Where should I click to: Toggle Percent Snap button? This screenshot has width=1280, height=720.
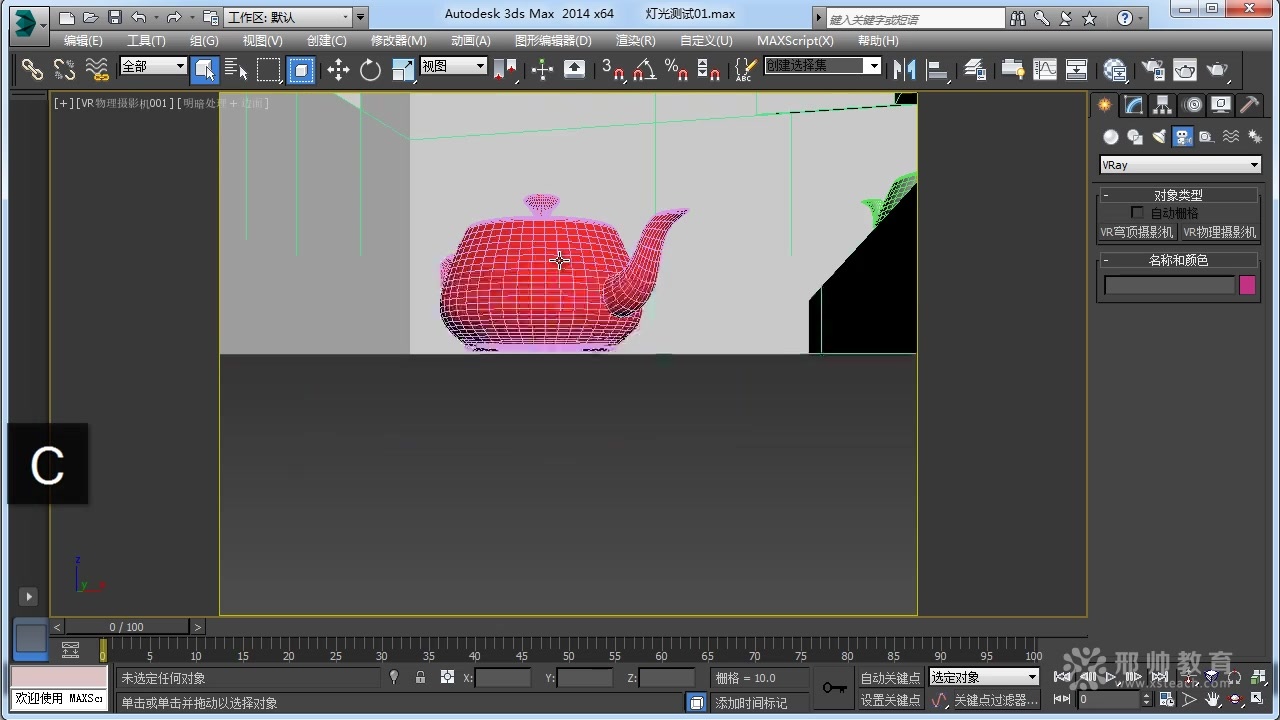click(676, 69)
